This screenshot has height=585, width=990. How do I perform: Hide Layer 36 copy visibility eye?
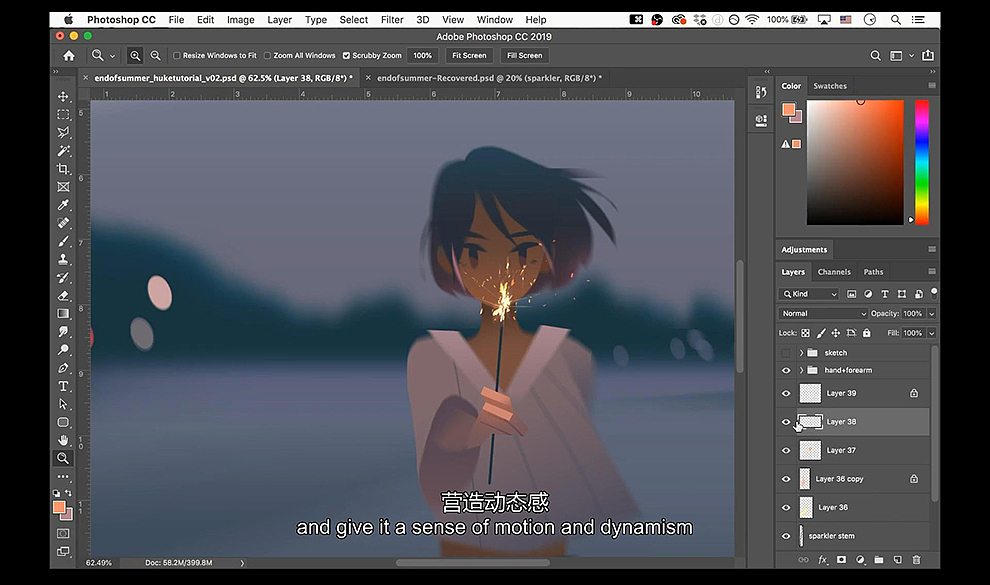[786, 479]
